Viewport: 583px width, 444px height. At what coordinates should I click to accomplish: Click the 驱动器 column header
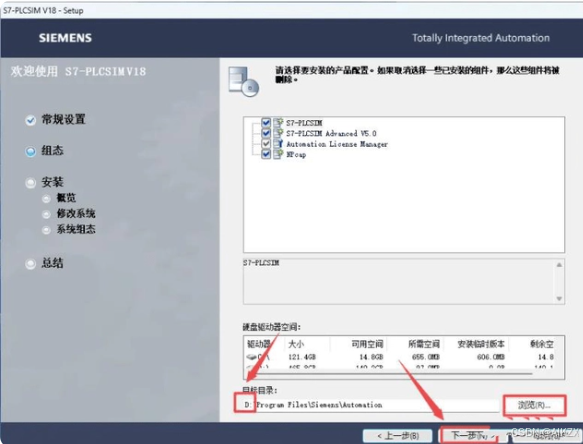tap(258, 344)
